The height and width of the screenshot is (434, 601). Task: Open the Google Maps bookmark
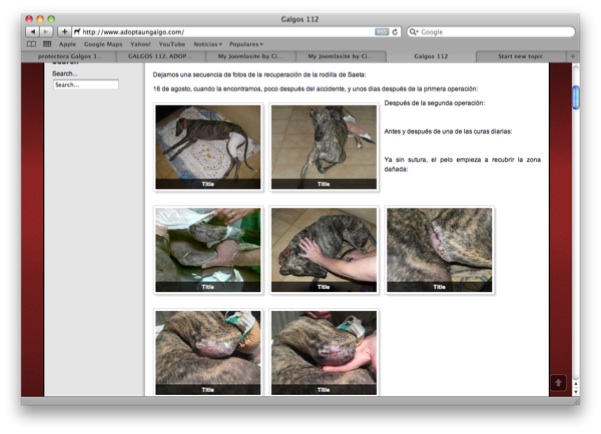(x=103, y=44)
